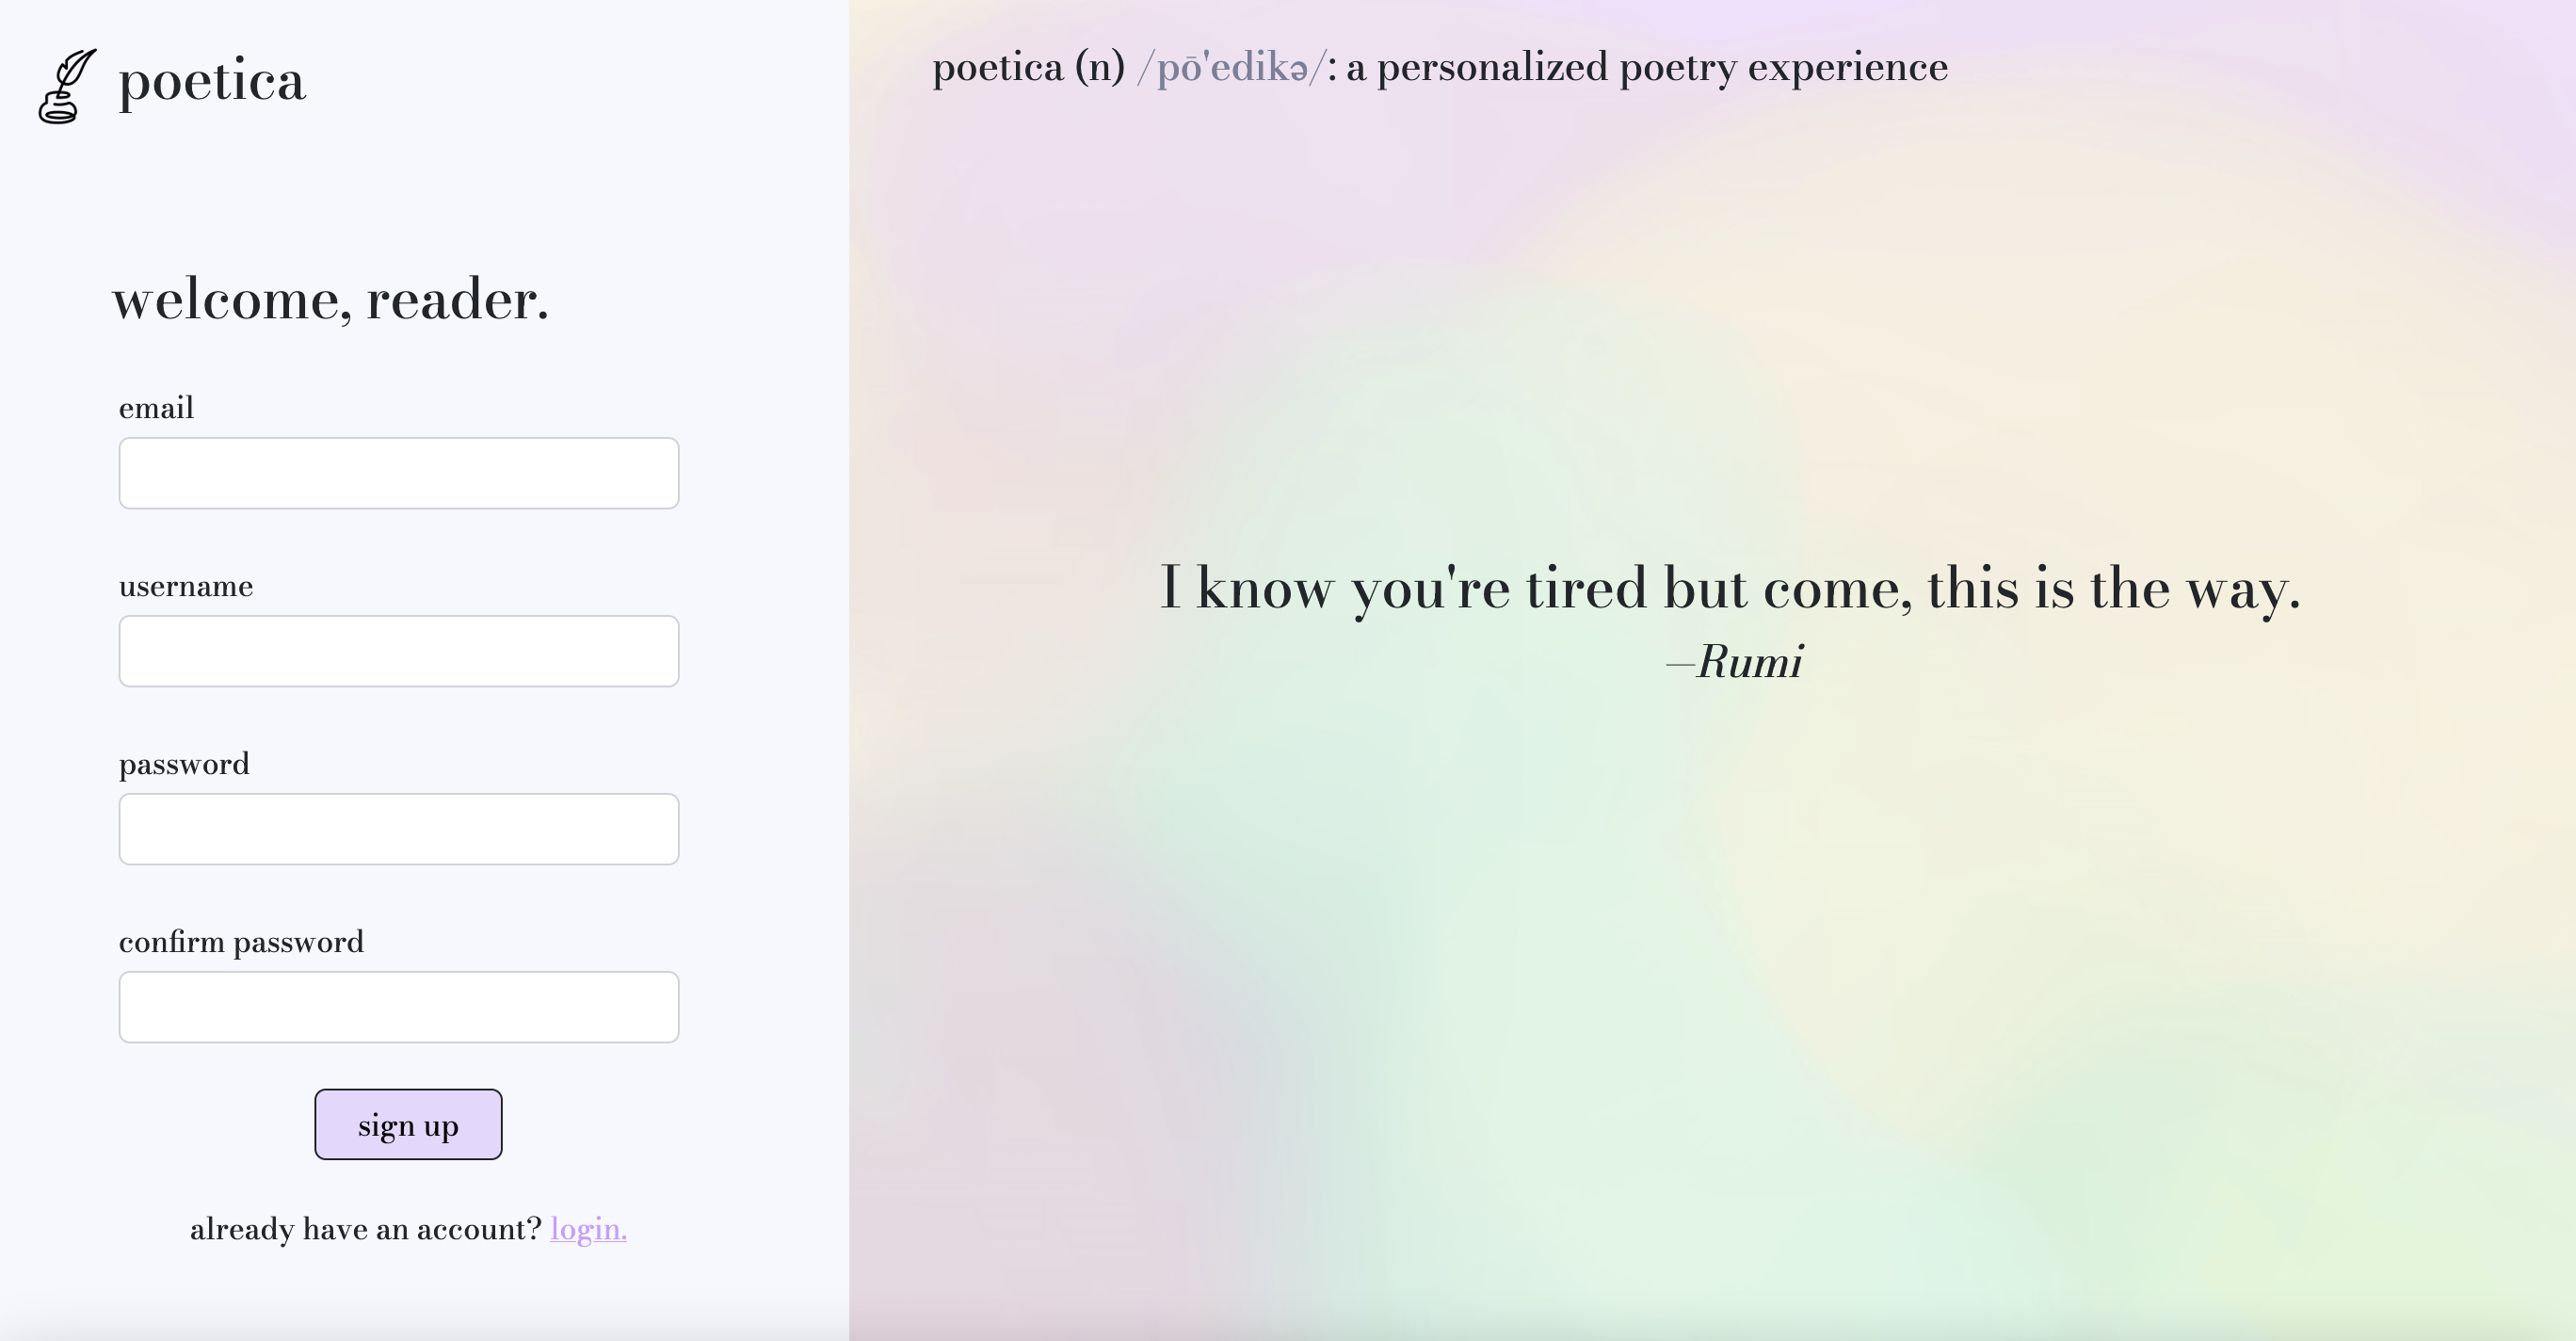Click the poetica wordmark beside the quill

click(x=211, y=81)
